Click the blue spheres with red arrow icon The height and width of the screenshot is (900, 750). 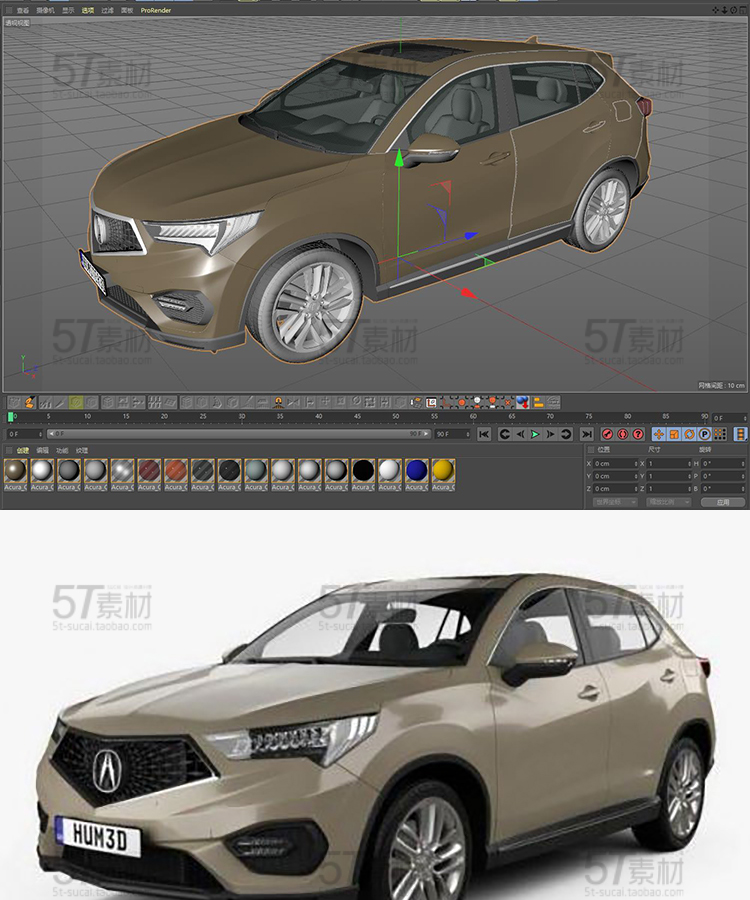click(x=522, y=402)
